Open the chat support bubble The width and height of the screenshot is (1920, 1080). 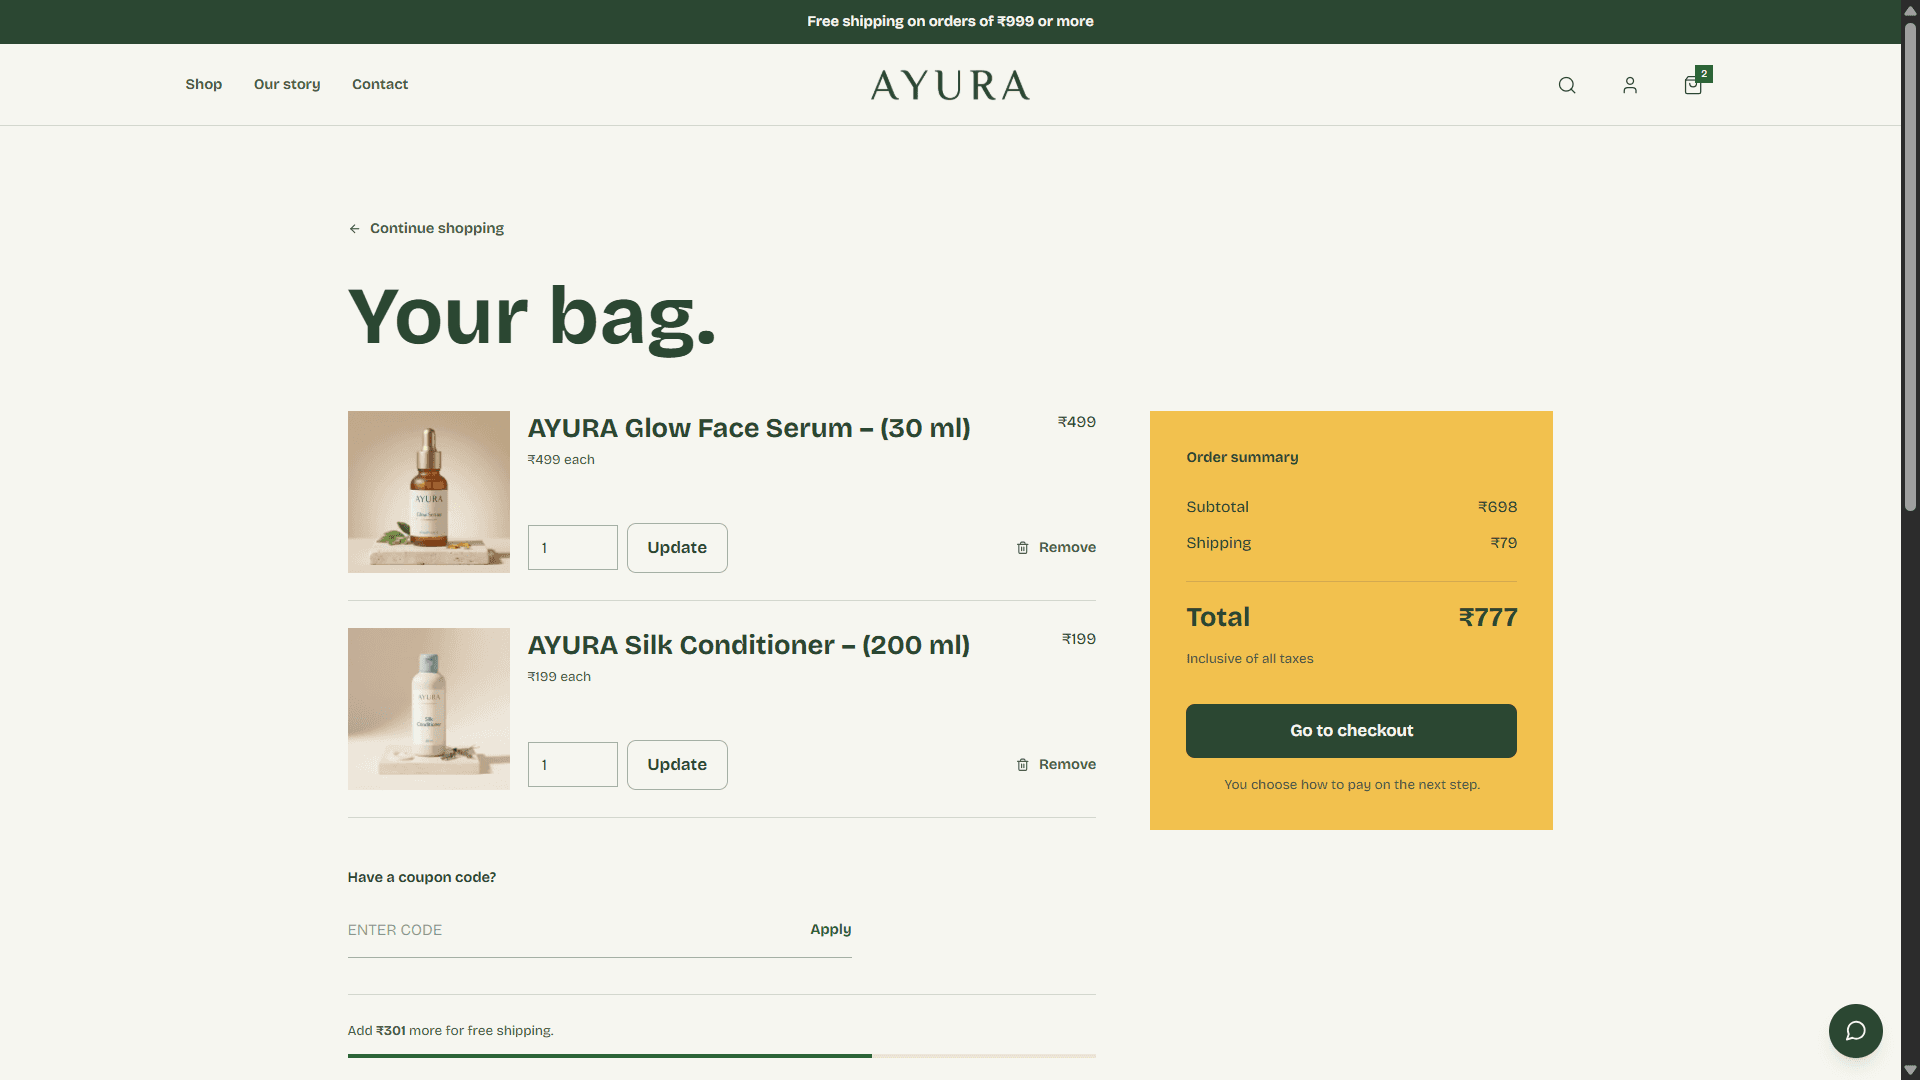[1856, 1031]
